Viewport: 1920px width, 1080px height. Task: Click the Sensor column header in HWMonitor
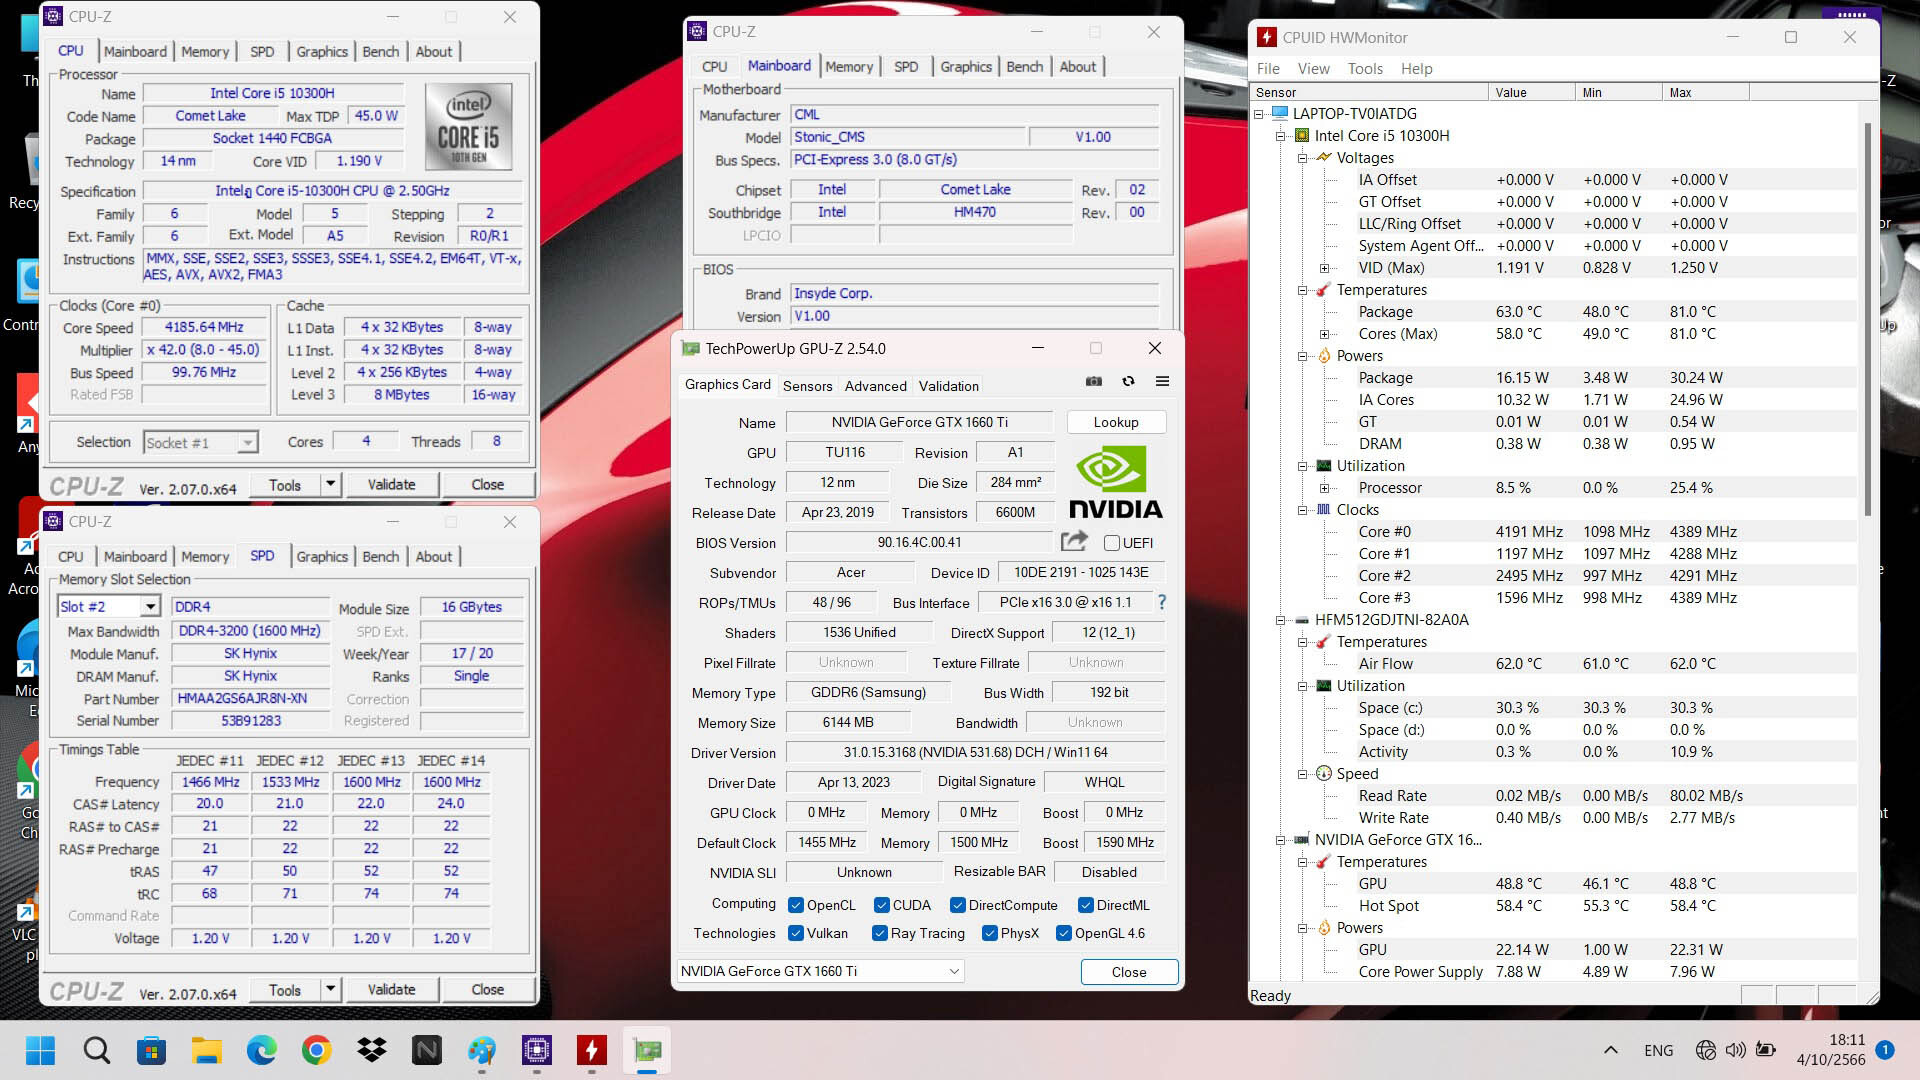tap(1369, 92)
